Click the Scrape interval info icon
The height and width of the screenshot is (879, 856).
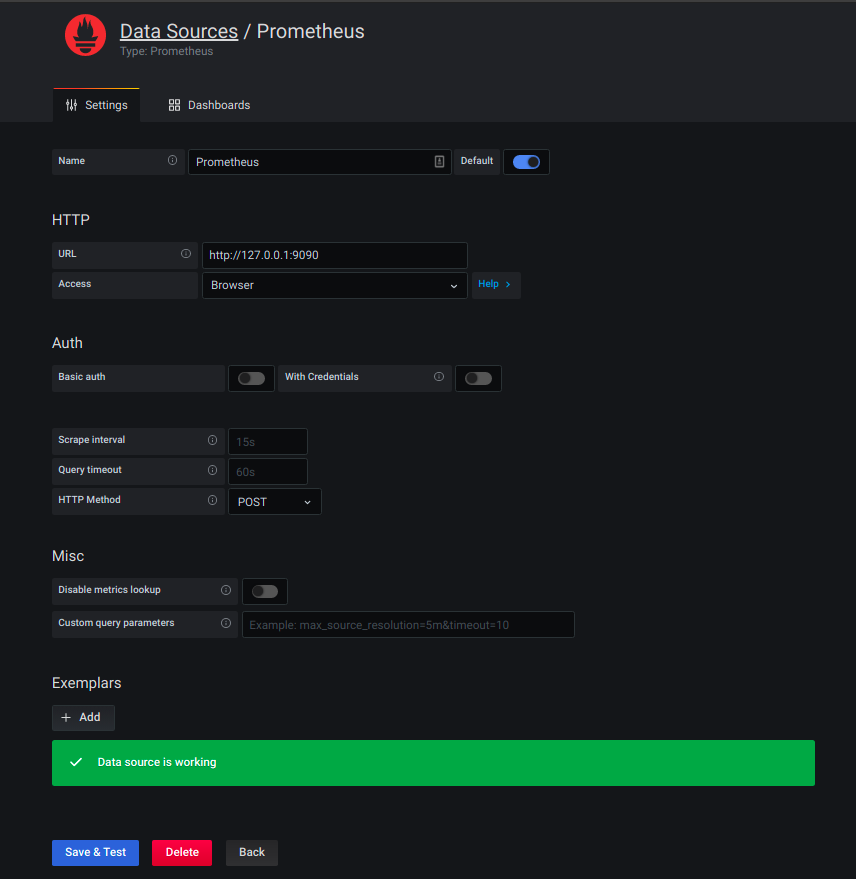tap(212, 440)
